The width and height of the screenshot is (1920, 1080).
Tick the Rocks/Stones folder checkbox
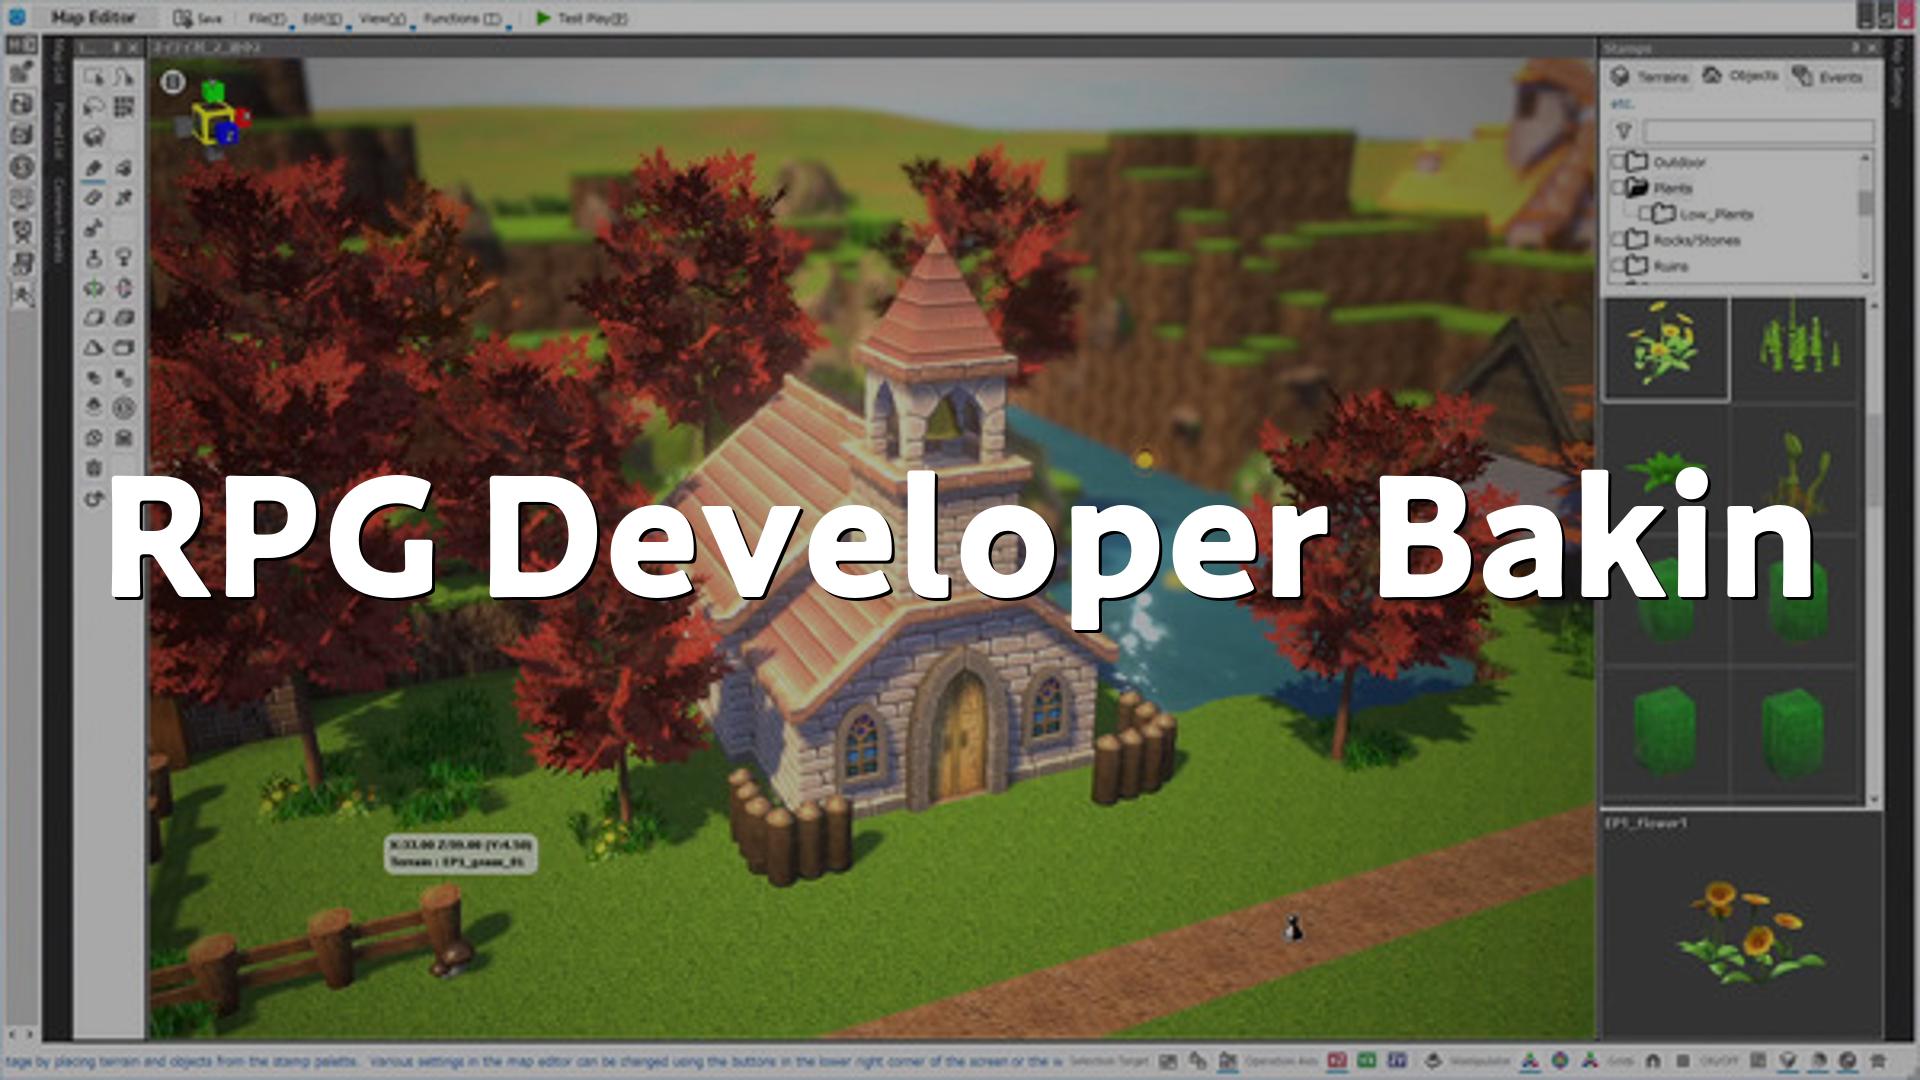point(1617,240)
